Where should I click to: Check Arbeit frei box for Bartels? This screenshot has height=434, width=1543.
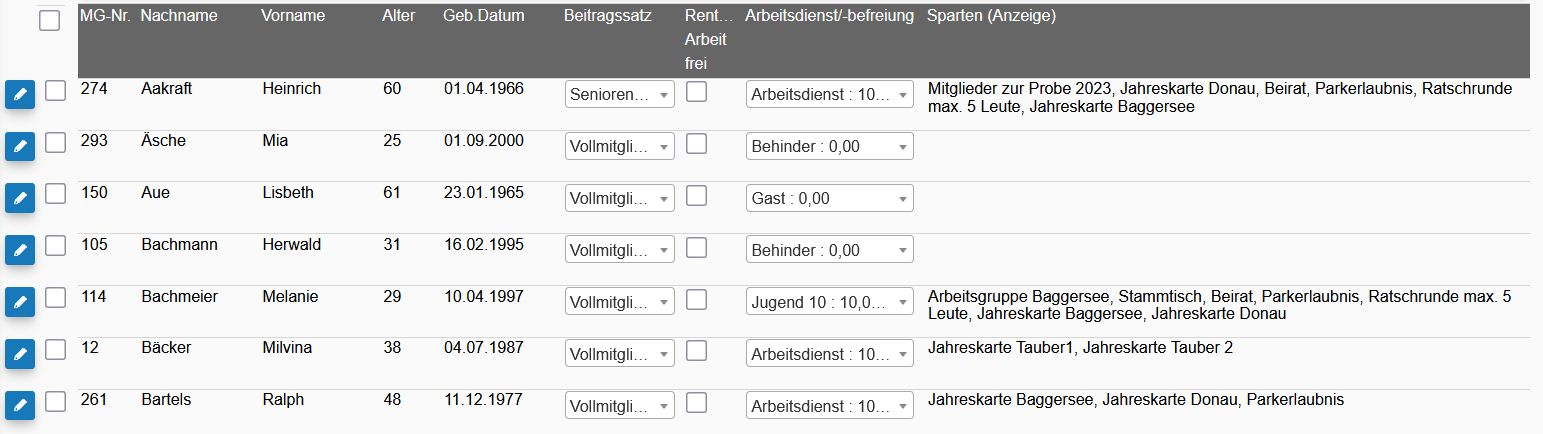click(x=696, y=402)
